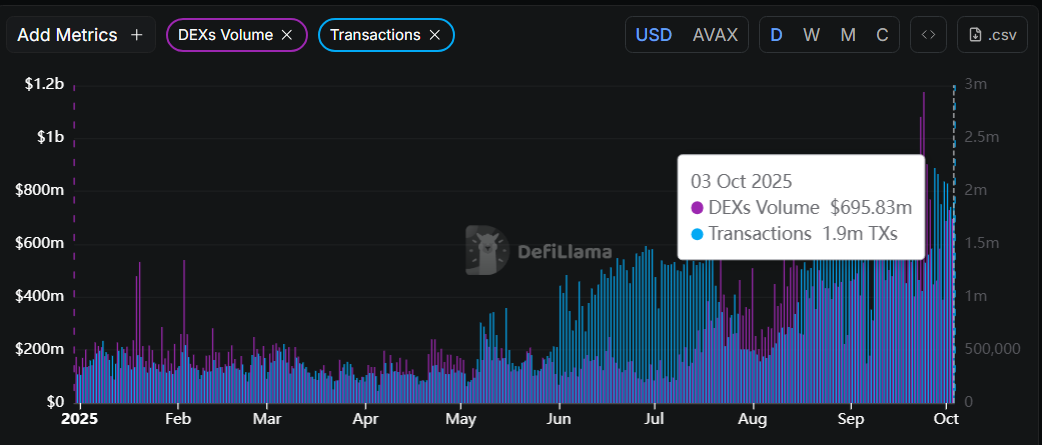Switch denomination to USD
Screen dimensions: 1042x445
655,35
